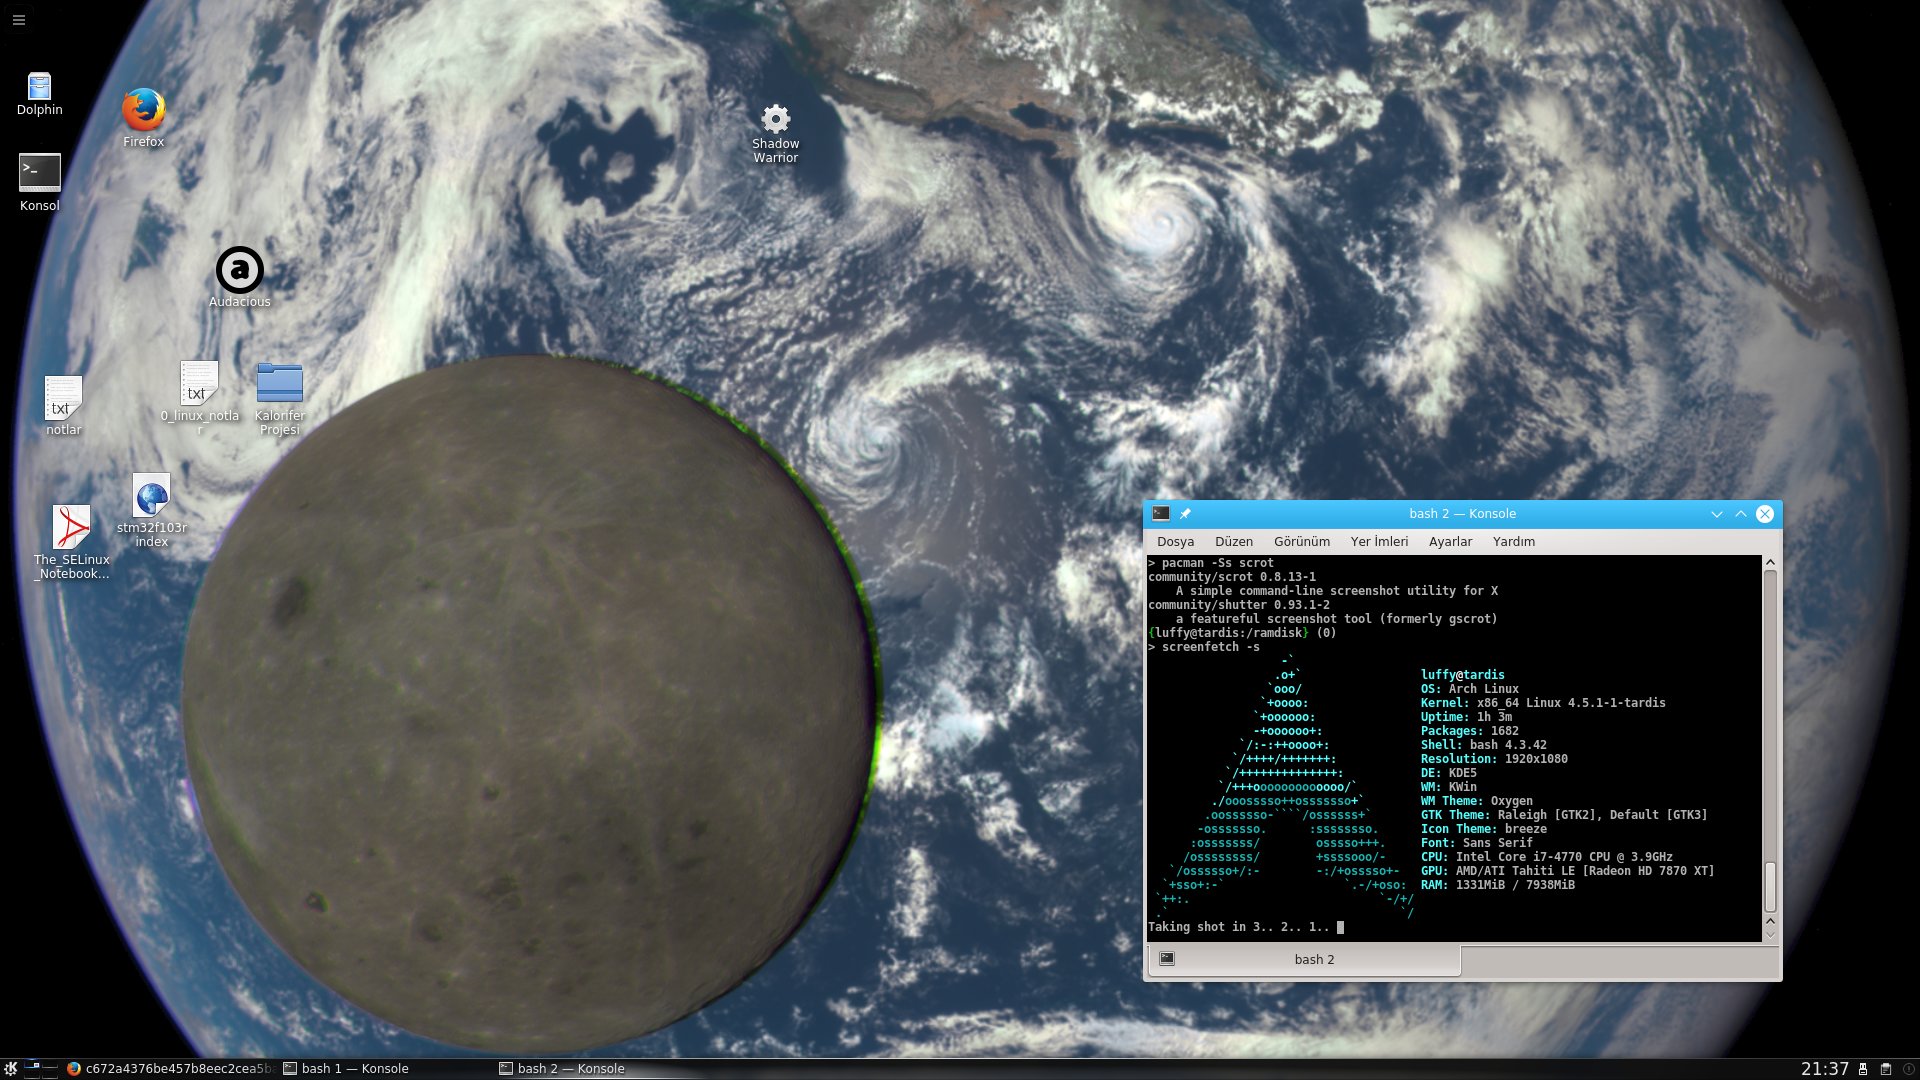Viewport: 1920px width, 1080px height.
Task: Open the Dosya menu in Konsole
Action: [x=1175, y=541]
